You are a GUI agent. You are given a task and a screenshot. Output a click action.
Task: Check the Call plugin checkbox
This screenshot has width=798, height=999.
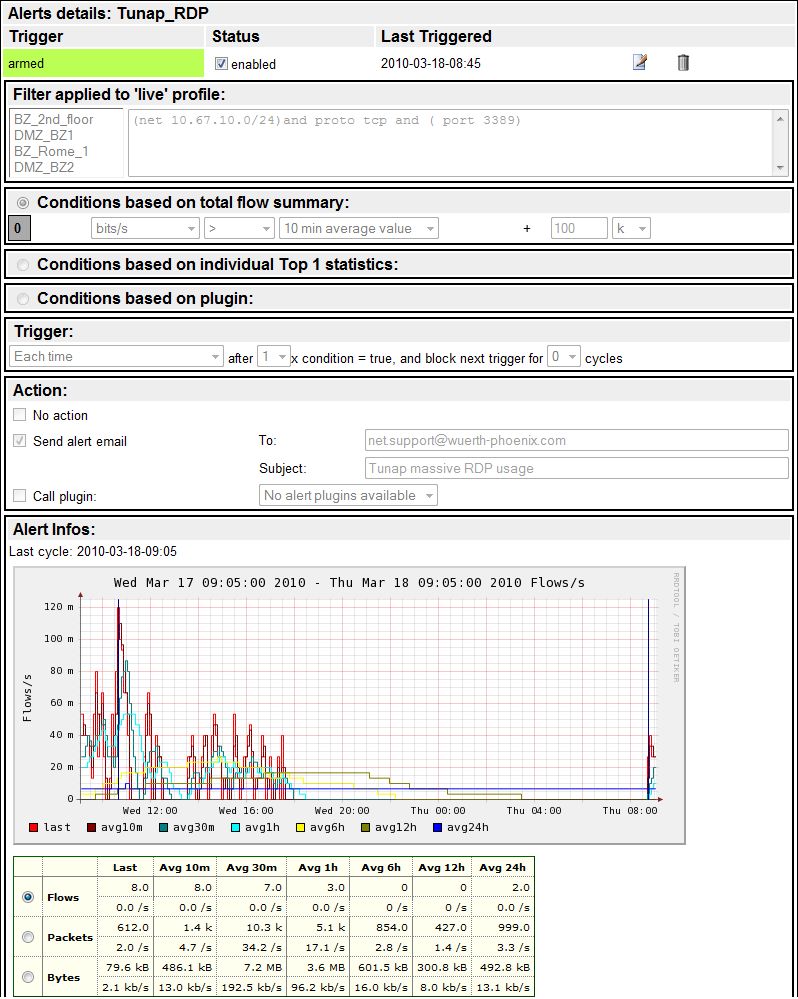20,495
